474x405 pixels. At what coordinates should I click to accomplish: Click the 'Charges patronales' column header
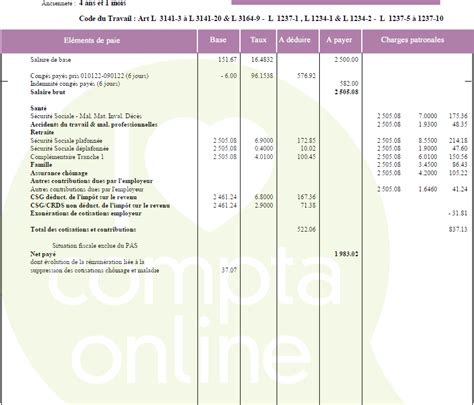coord(412,40)
